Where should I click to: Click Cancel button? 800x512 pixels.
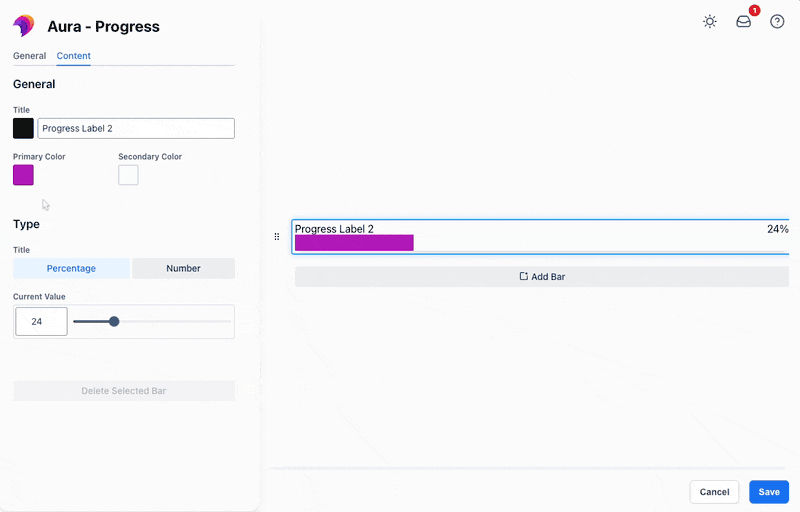tap(714, 492)
